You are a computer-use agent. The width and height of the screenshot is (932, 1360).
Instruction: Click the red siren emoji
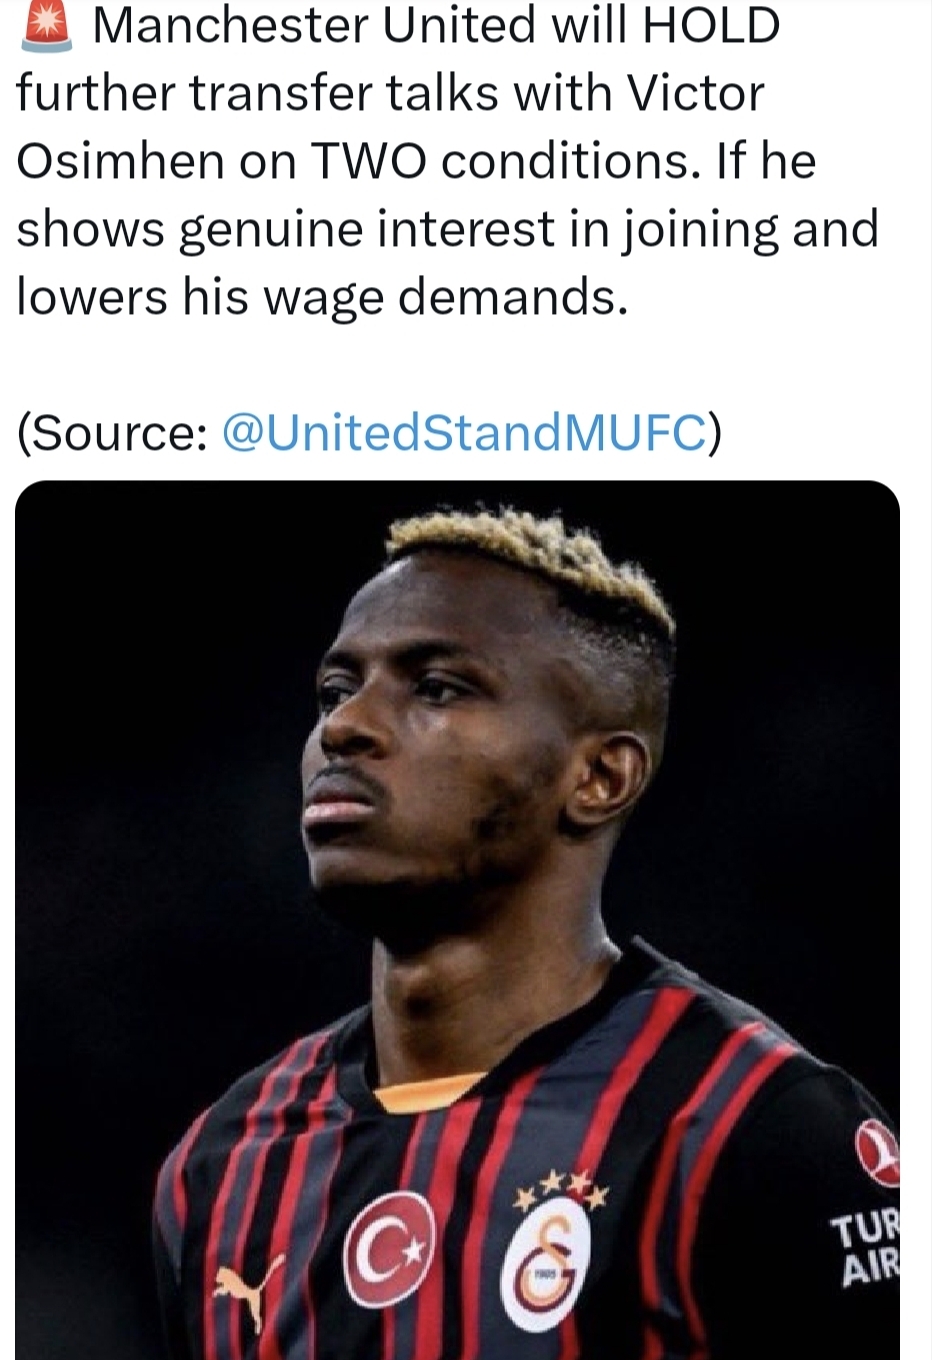tap(46, 26)
